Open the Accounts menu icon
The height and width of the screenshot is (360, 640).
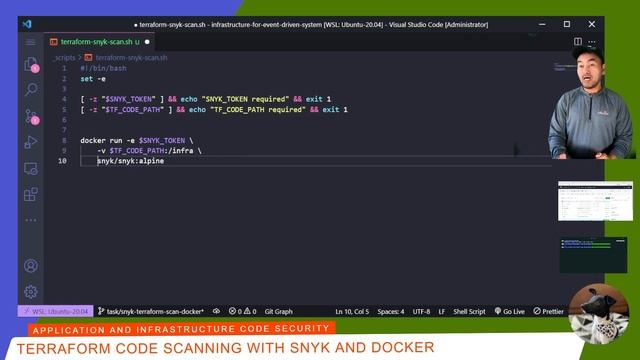[x=31, y=266]
